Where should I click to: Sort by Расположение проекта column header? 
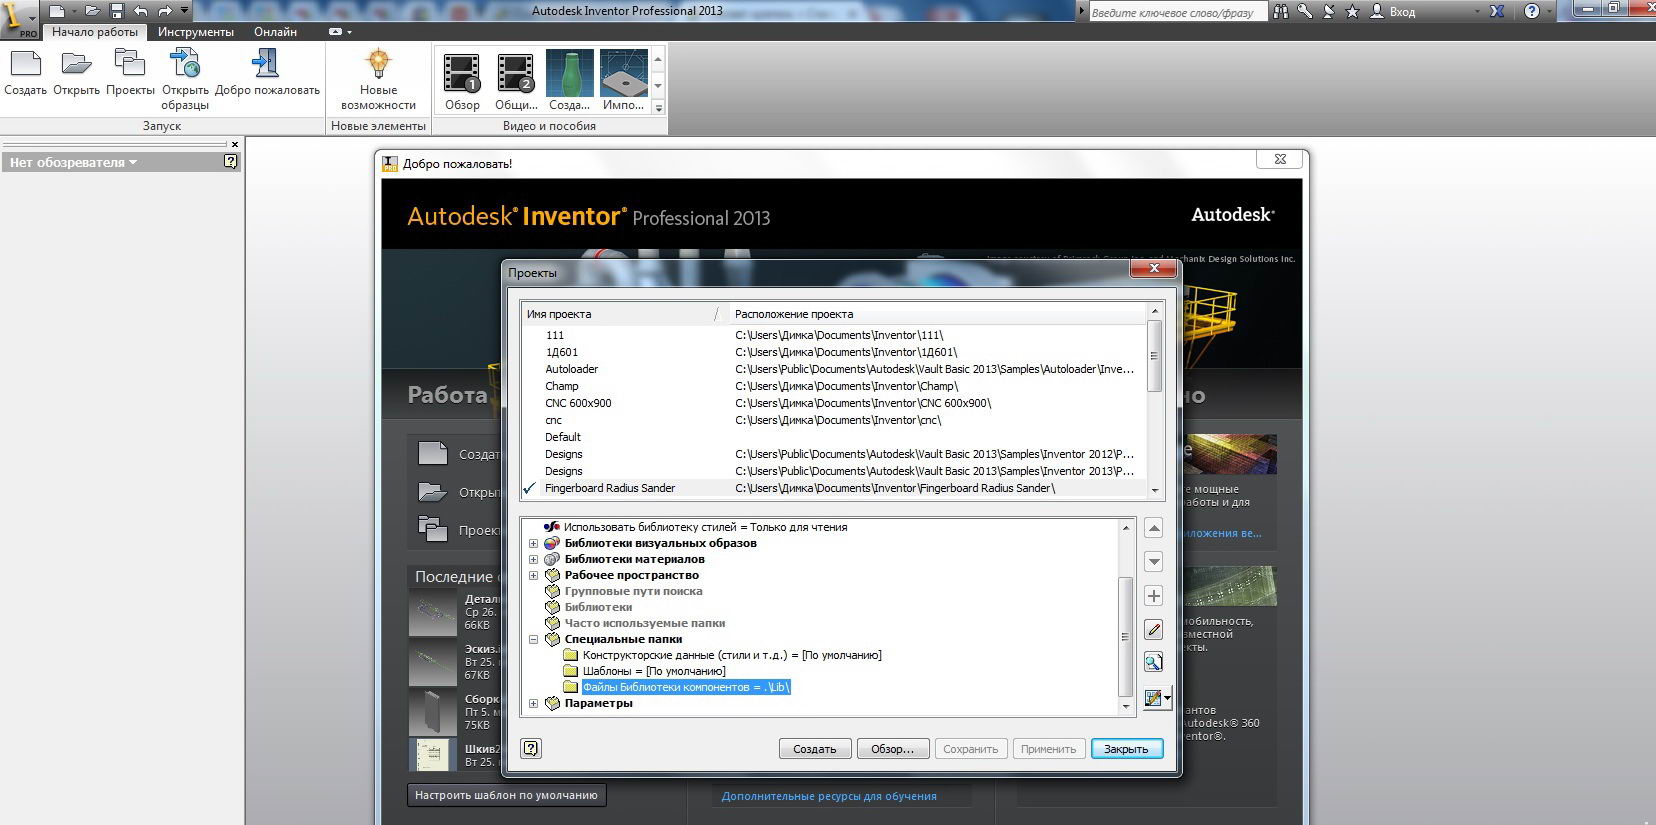point(938,314)
